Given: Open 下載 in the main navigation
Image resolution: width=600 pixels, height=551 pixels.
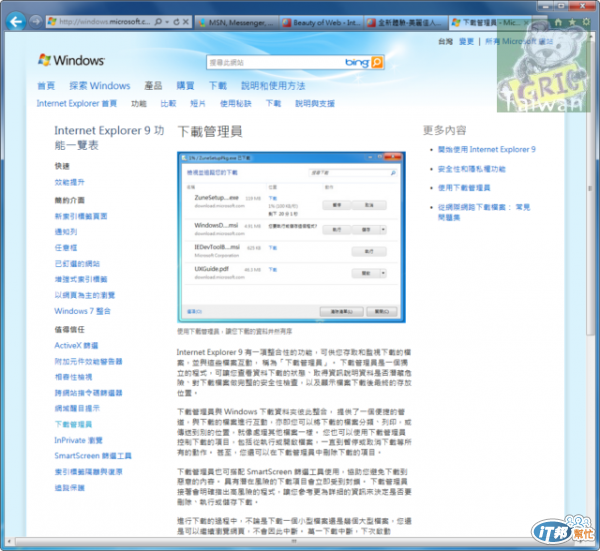Looking at the screenshot, I should point(218,86).
